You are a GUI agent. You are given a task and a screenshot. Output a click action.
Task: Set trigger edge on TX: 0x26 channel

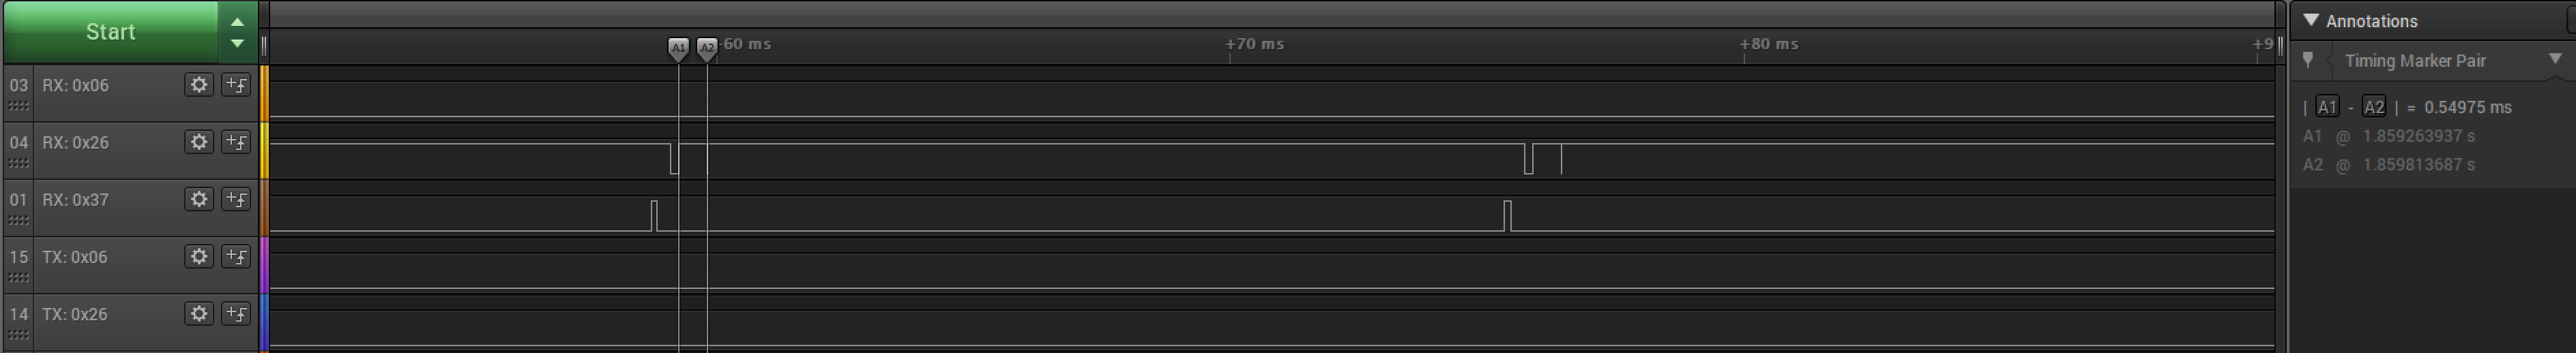[236, 313]
